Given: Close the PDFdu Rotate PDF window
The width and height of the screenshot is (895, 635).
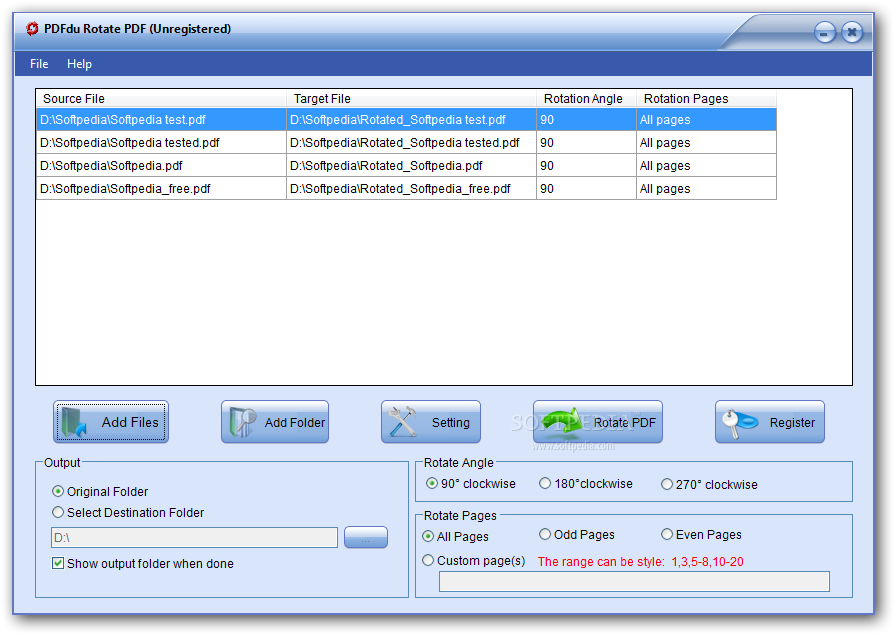Looking at the screenshot, I should (852, 32).
